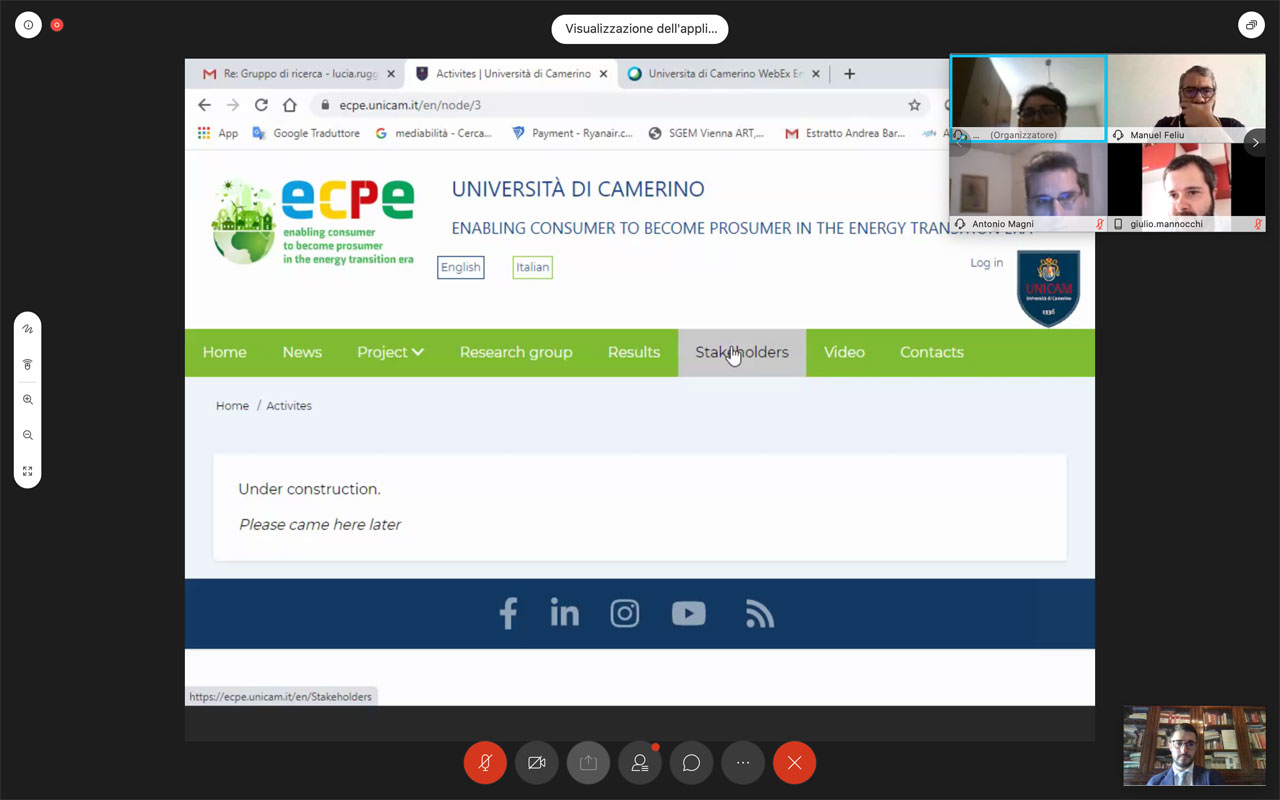Start video with the camera button
Image resolution: width=1280 pixels, height=800 pixels.
(x=537, y=763)
